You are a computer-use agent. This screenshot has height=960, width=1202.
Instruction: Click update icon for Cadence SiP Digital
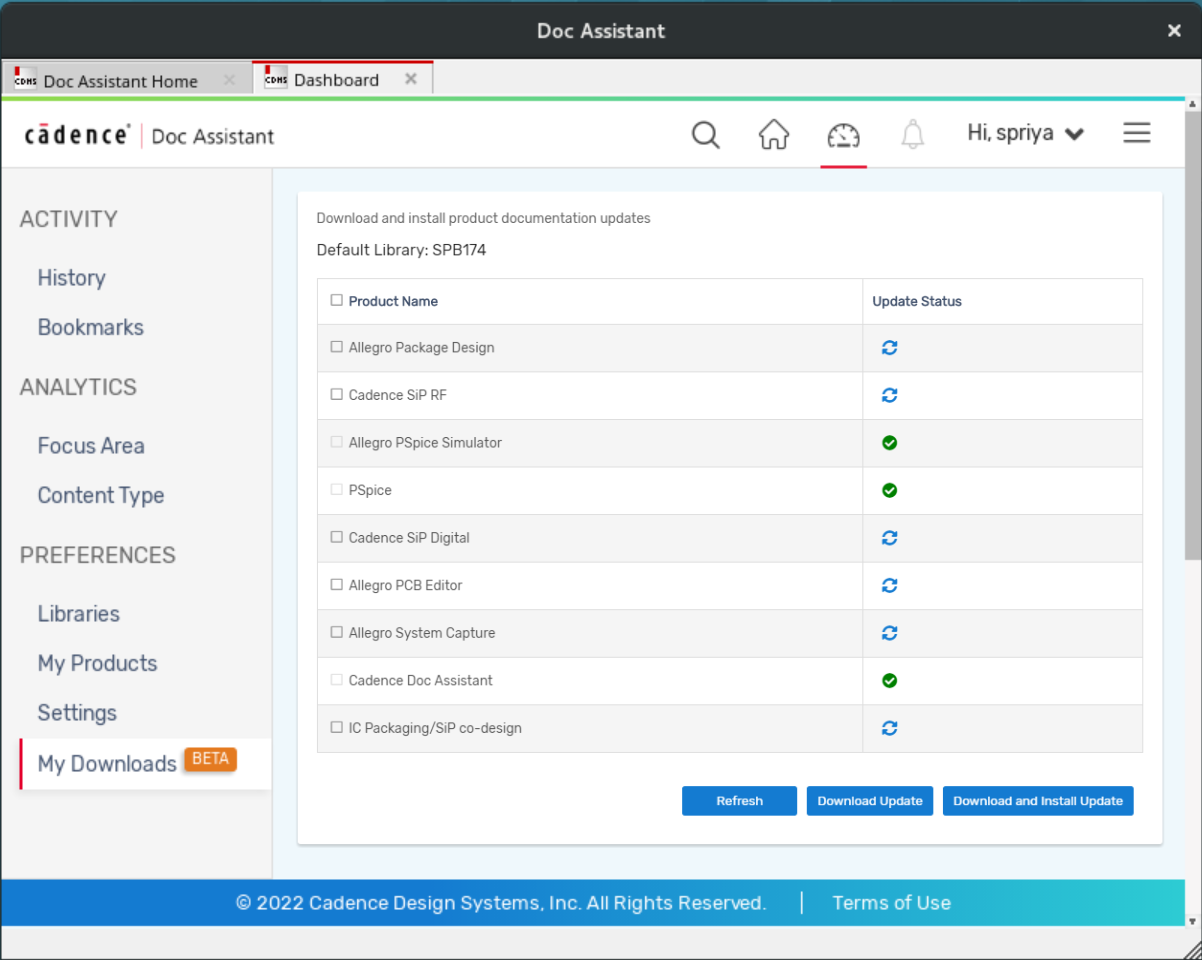point(889,538)
